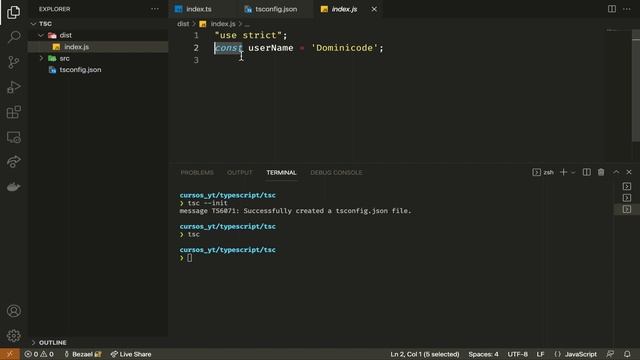Maximize the panel with the chevron-up icon
This screenshot has height=360, width=640.
pyautogui.click(x=616, y=172)
